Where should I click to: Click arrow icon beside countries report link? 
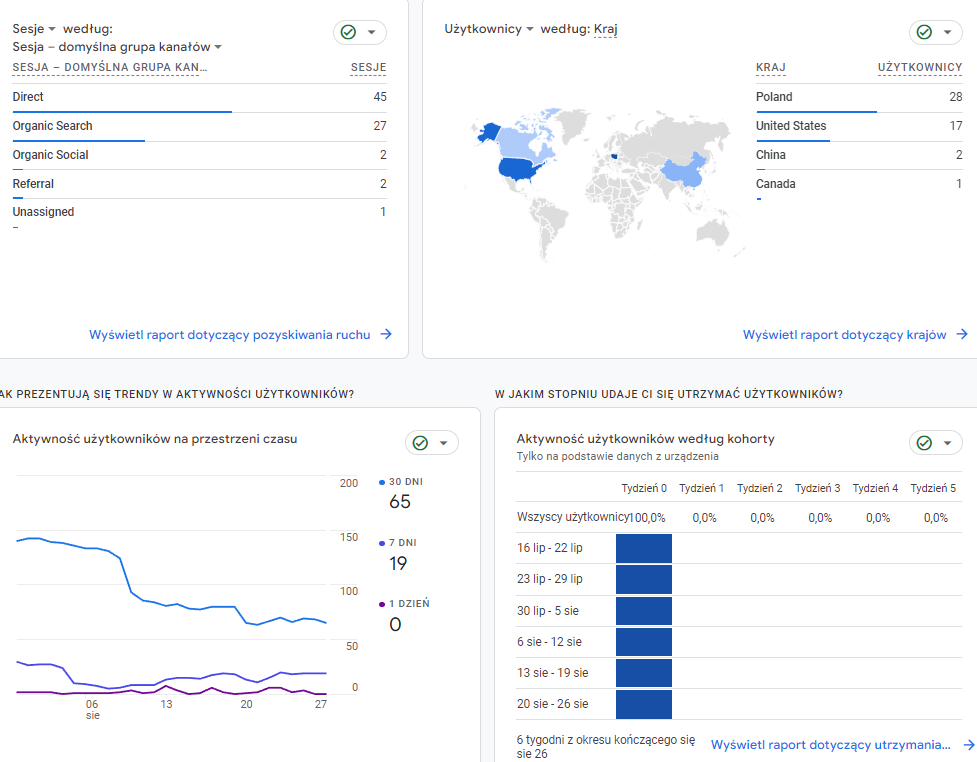pyautogui.click(x=962, y=334)
